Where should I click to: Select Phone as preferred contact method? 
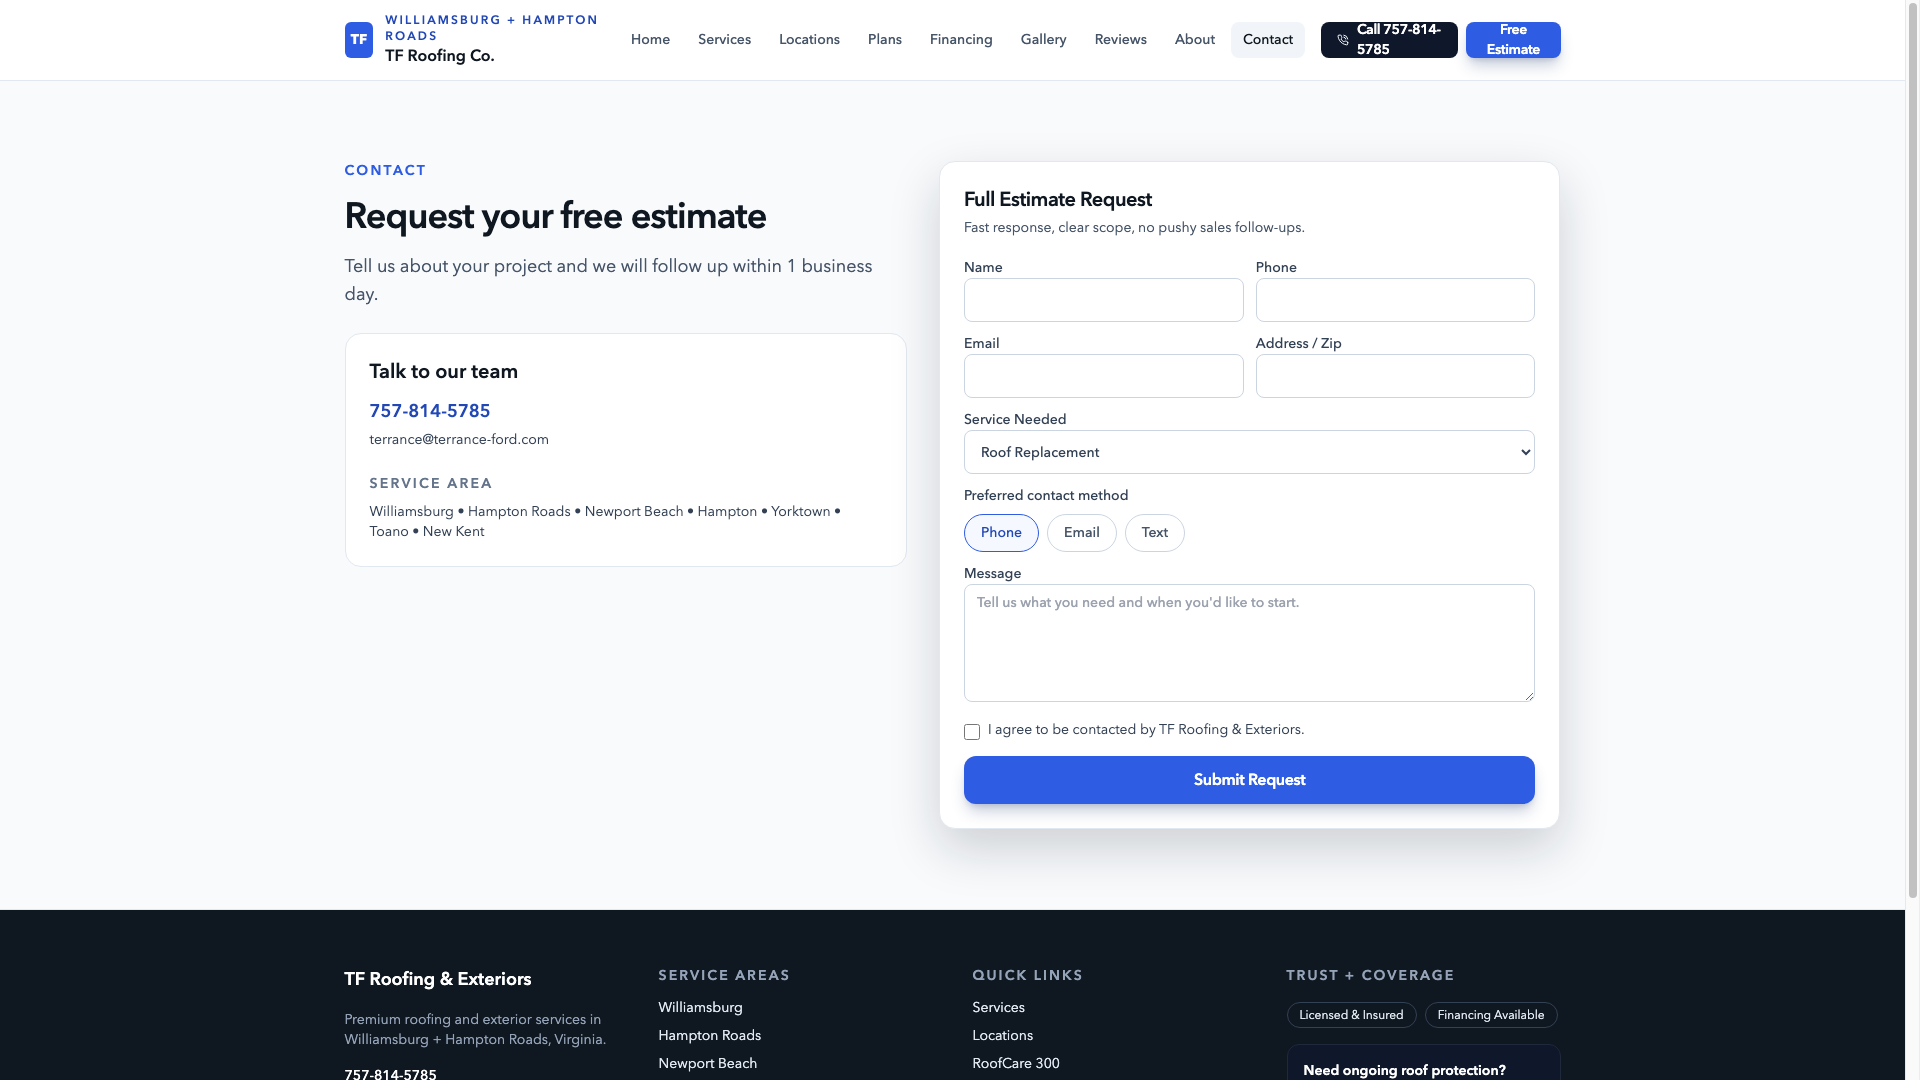click(x=1000, y=533)
